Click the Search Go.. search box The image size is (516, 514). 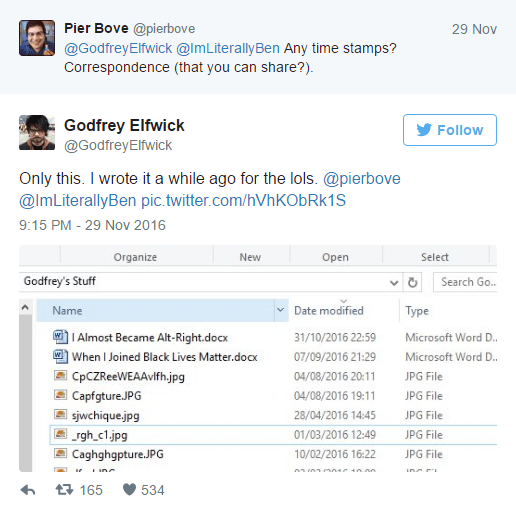[x=465, y=282]
